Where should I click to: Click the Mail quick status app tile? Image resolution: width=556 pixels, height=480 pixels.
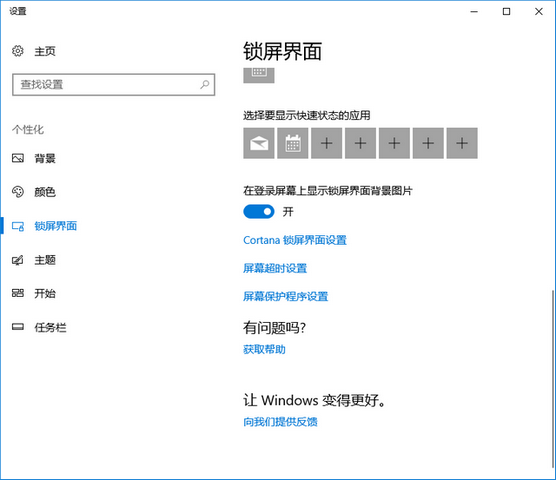click(x=258, y=143)
